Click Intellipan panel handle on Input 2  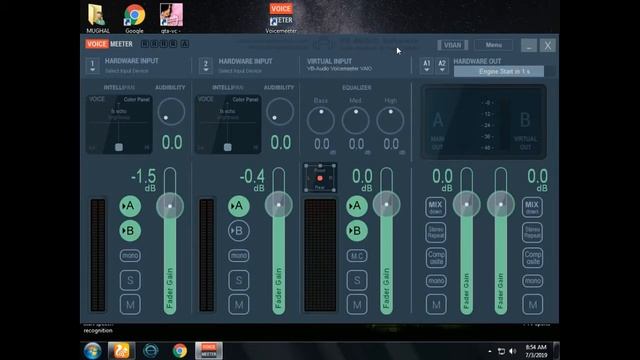tap(228, 147)
